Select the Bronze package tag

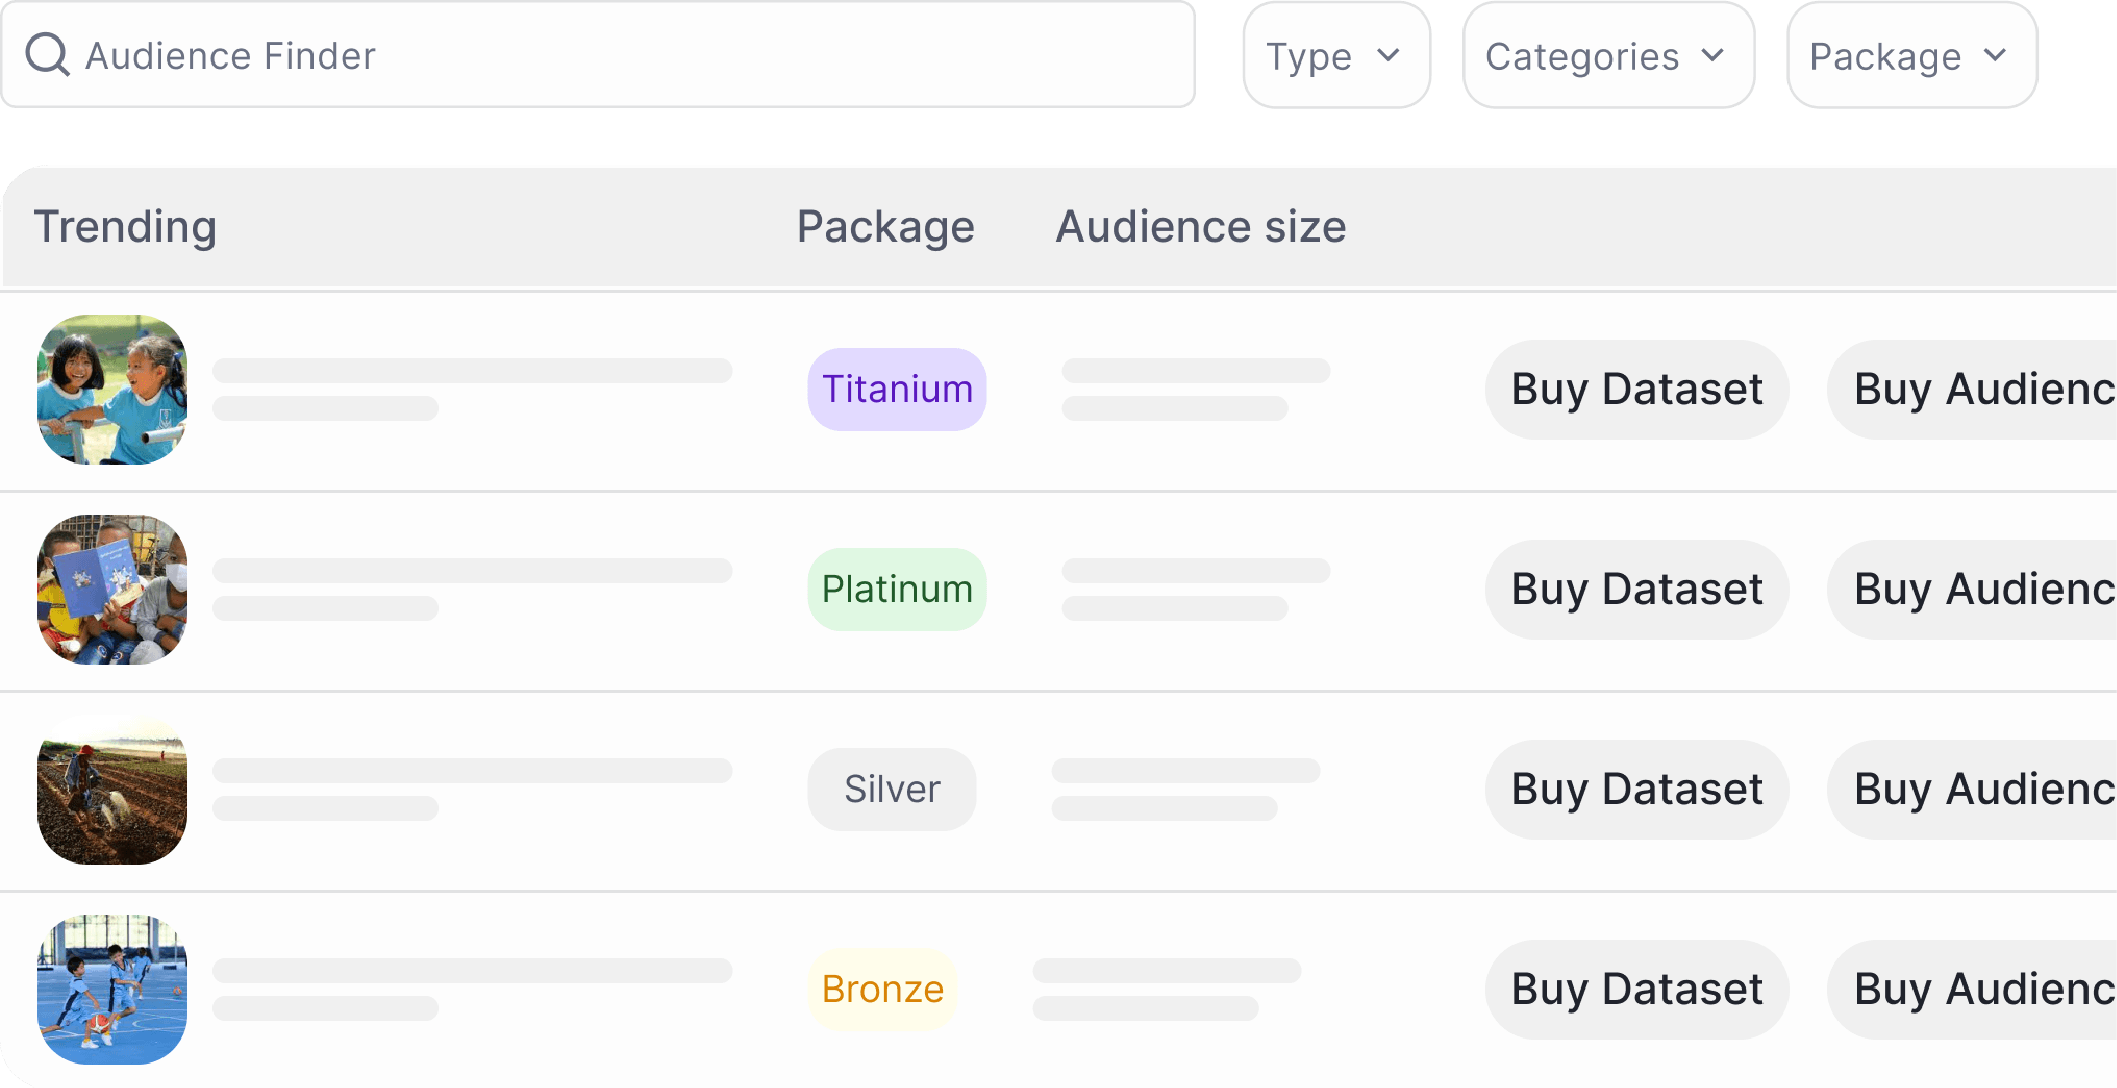[882, 989]
